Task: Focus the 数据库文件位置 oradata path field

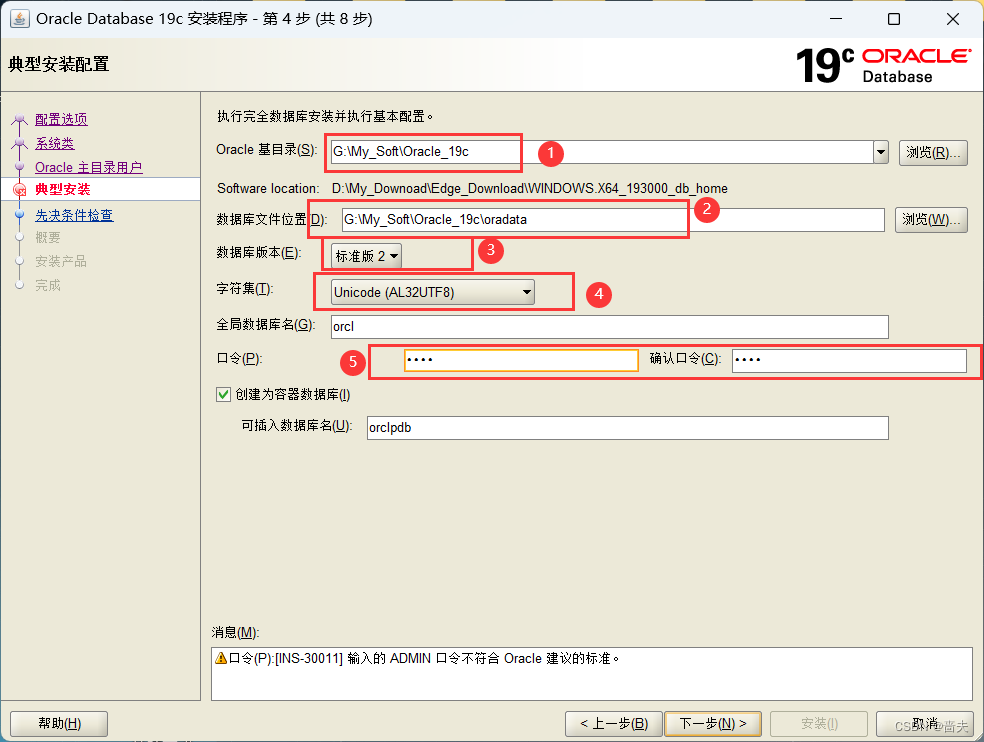Action: tap(613, 220)
